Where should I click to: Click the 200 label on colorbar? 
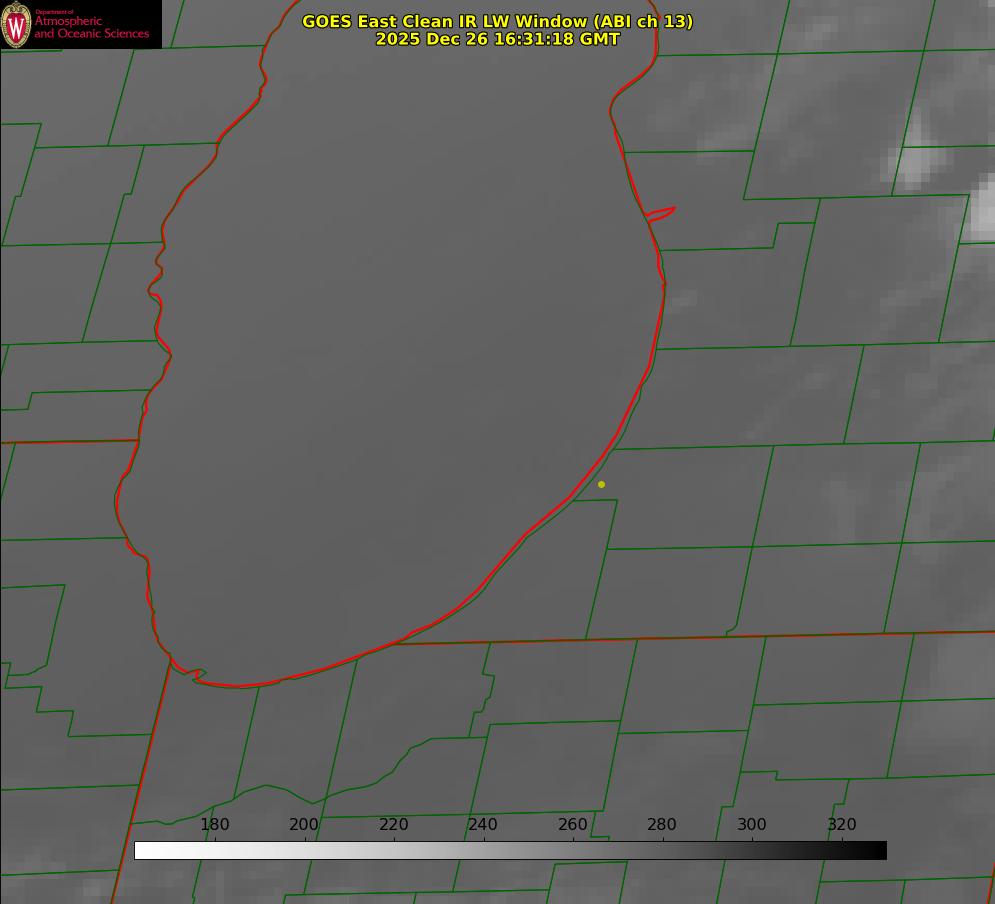(x=304, y=825)
